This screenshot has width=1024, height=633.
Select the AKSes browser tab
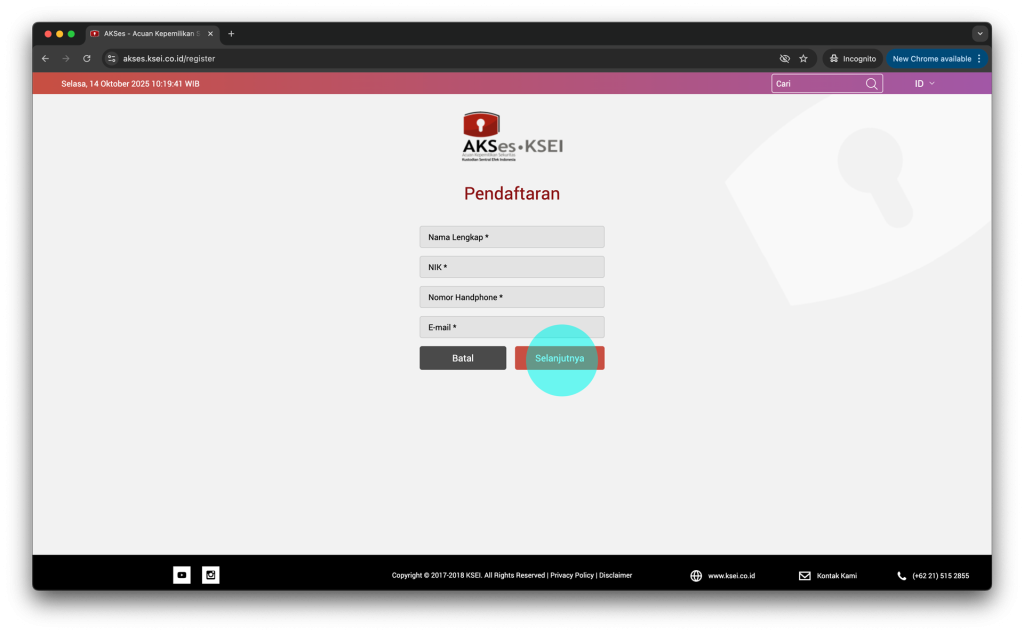tap(150, 33)
